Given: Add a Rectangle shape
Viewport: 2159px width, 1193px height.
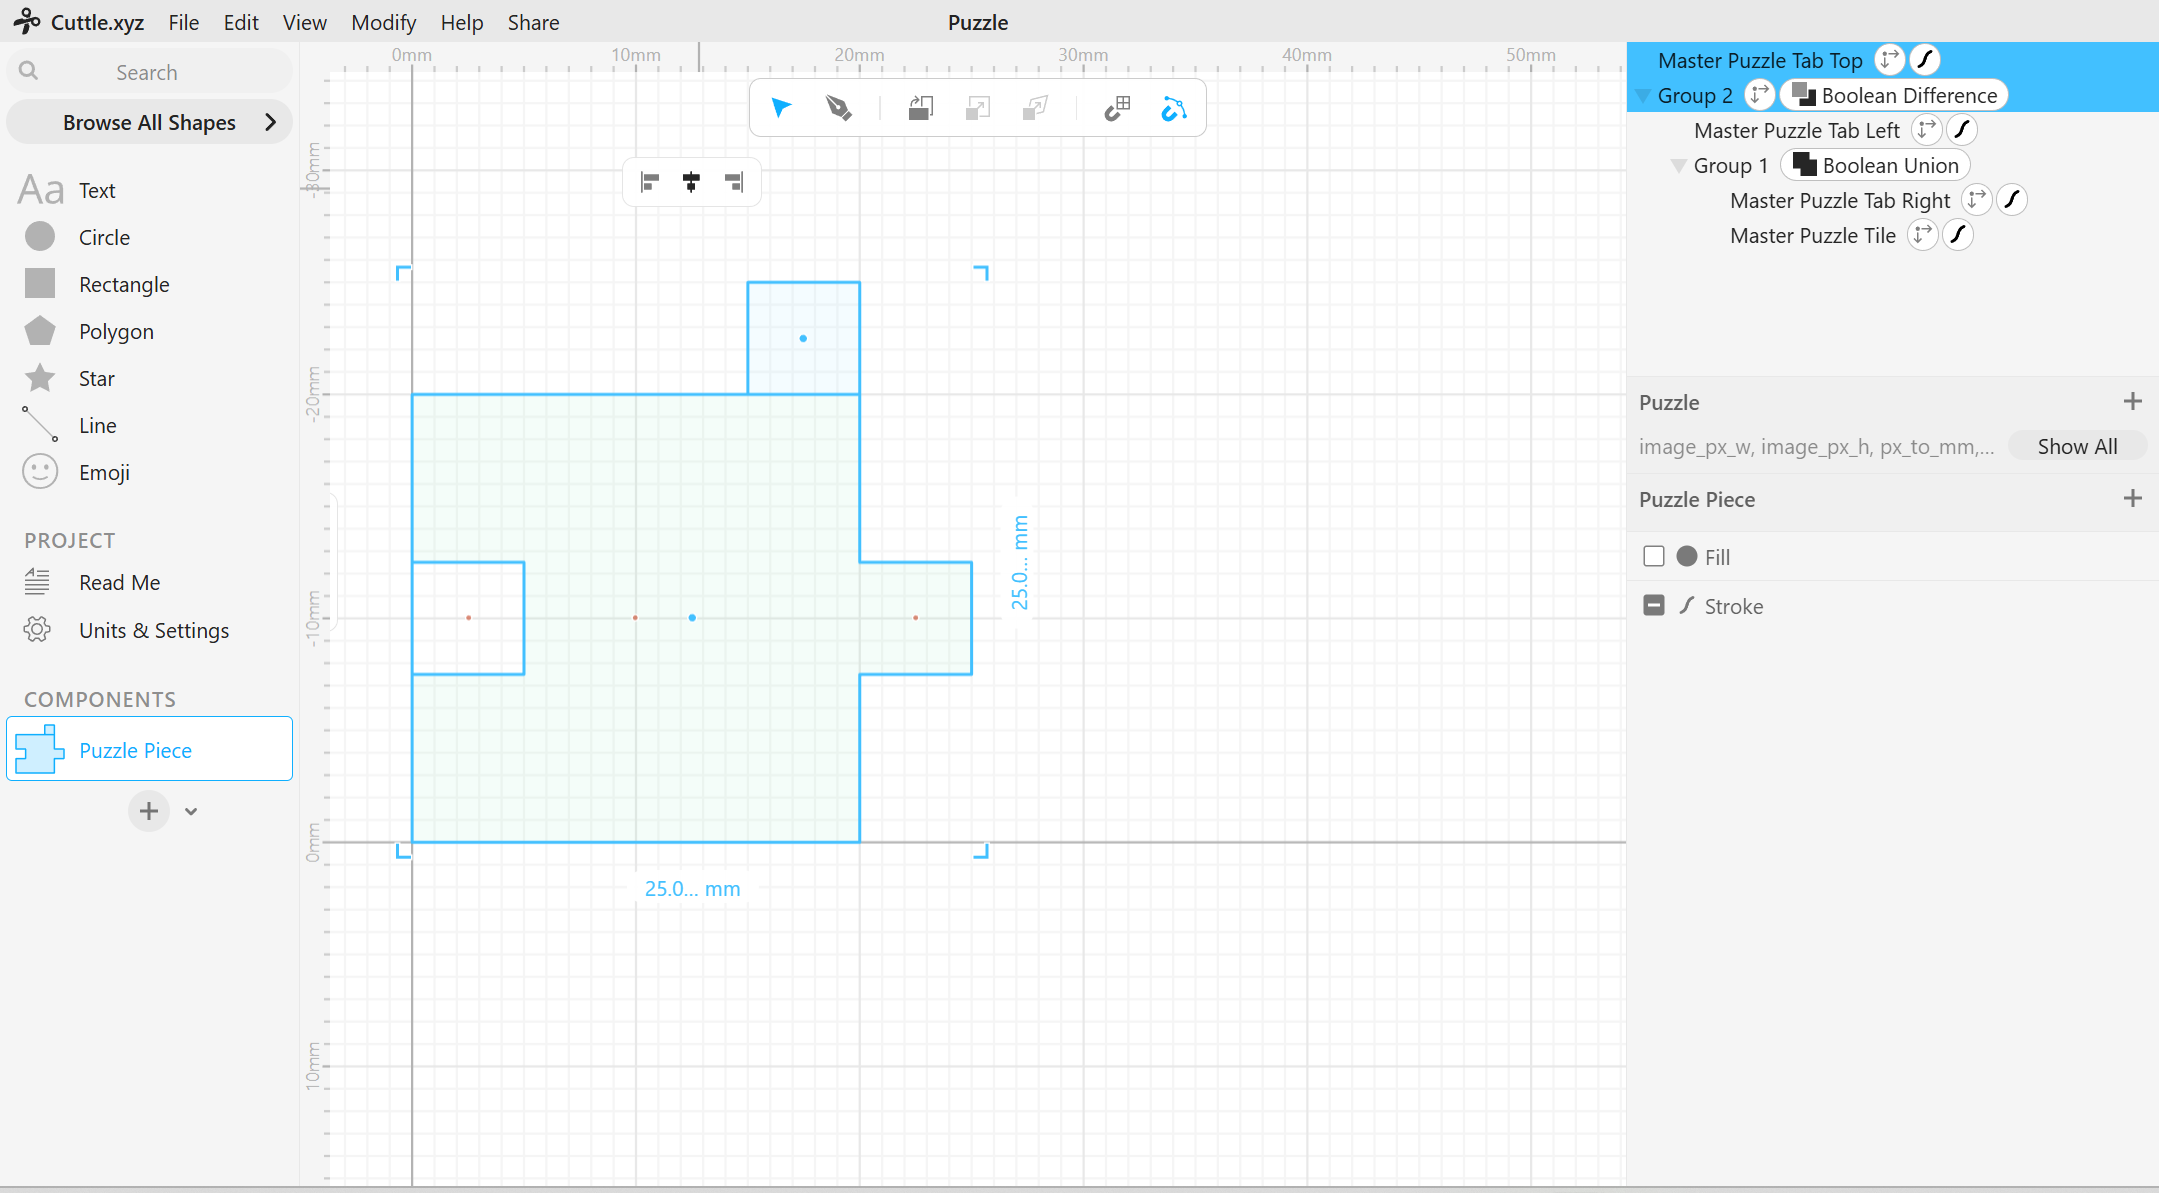Looking at the screenshot, I should tap(97, 284).
